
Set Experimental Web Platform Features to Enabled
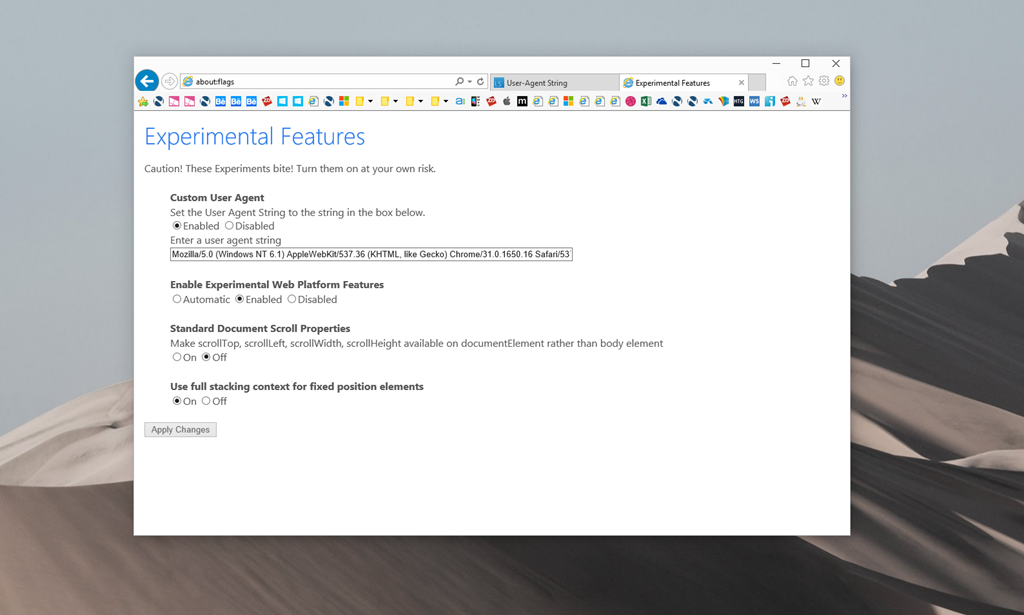pos(240,299)
